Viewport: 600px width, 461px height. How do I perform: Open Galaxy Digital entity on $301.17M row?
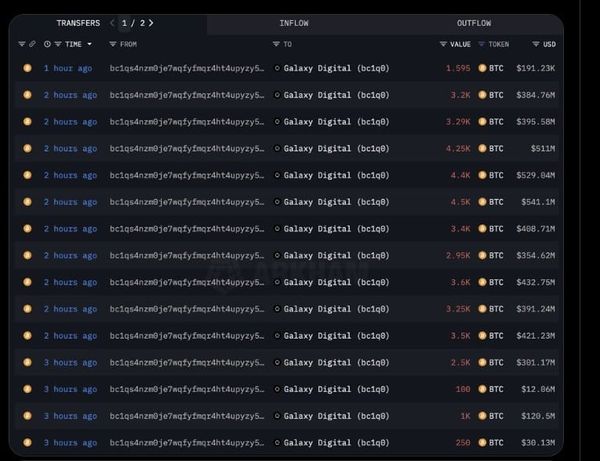(x=336, y=363)
